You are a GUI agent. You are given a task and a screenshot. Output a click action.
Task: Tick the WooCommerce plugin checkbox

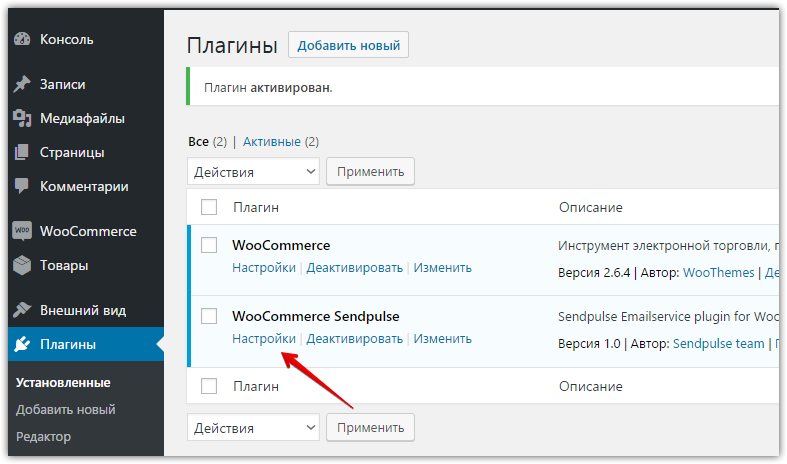(209, 245)
